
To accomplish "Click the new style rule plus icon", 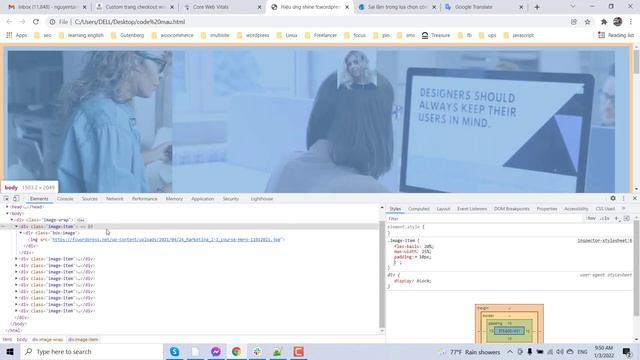I will click(616, 219).
